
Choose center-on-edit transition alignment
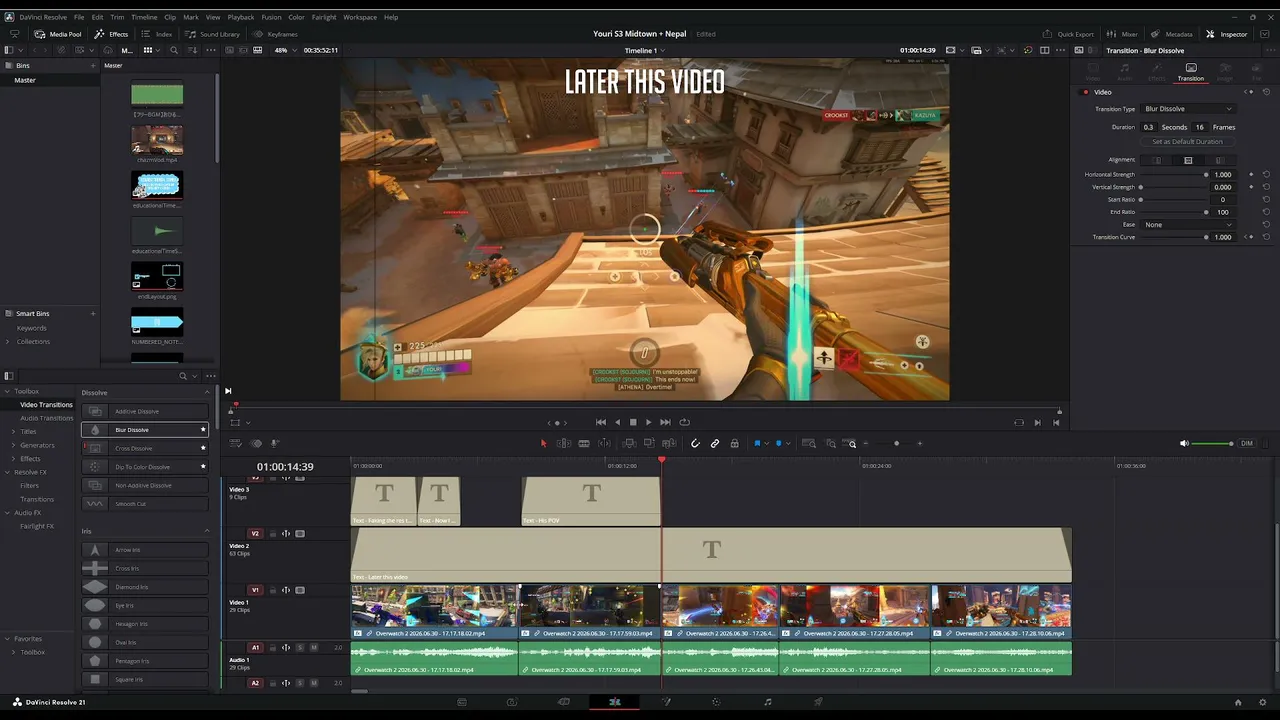point(1188,160)
